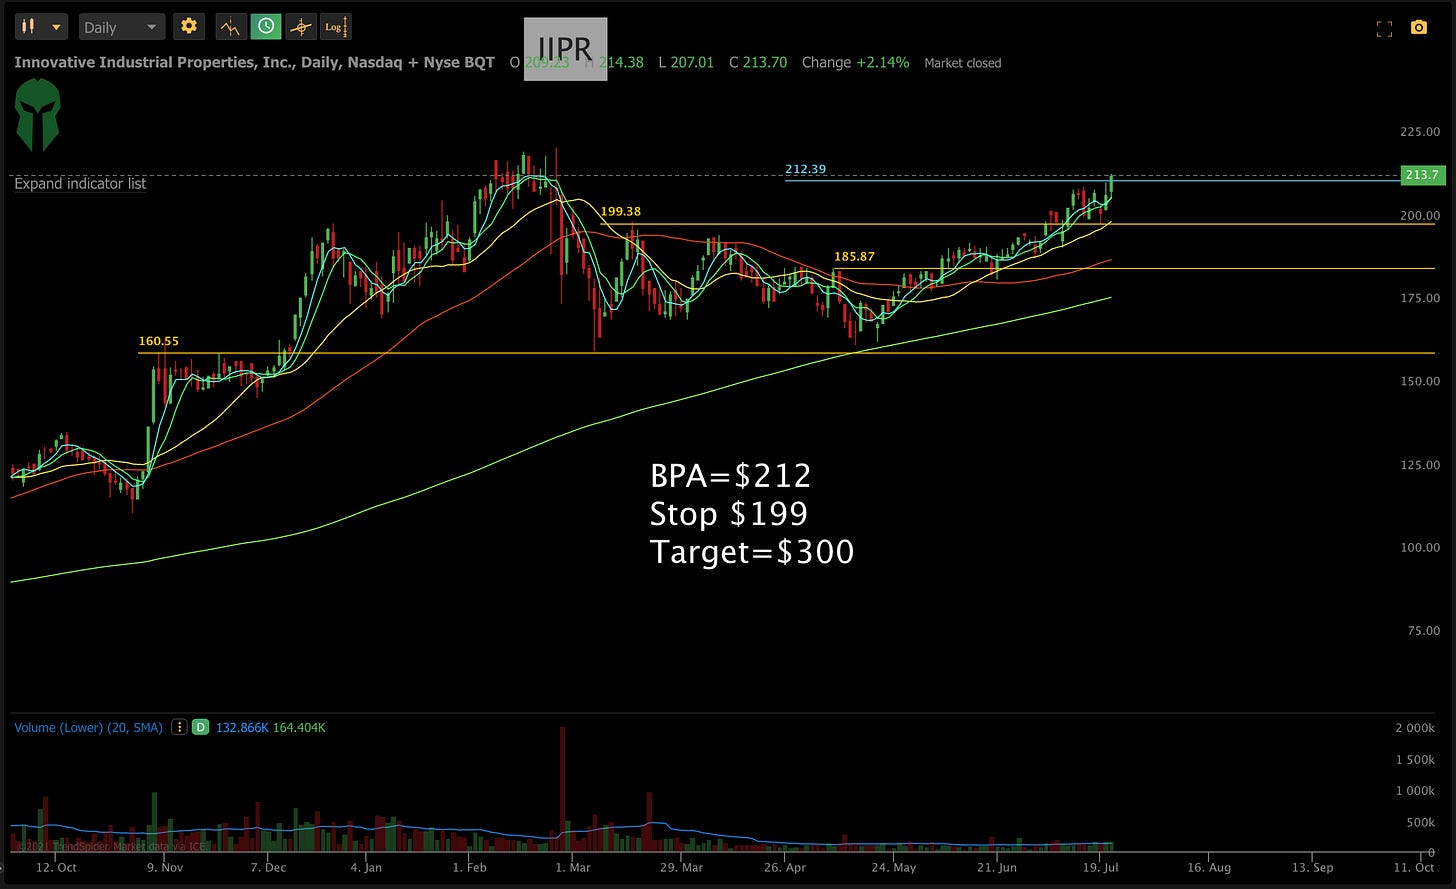
Task: Click Expand indicator list
Action: 80,184
